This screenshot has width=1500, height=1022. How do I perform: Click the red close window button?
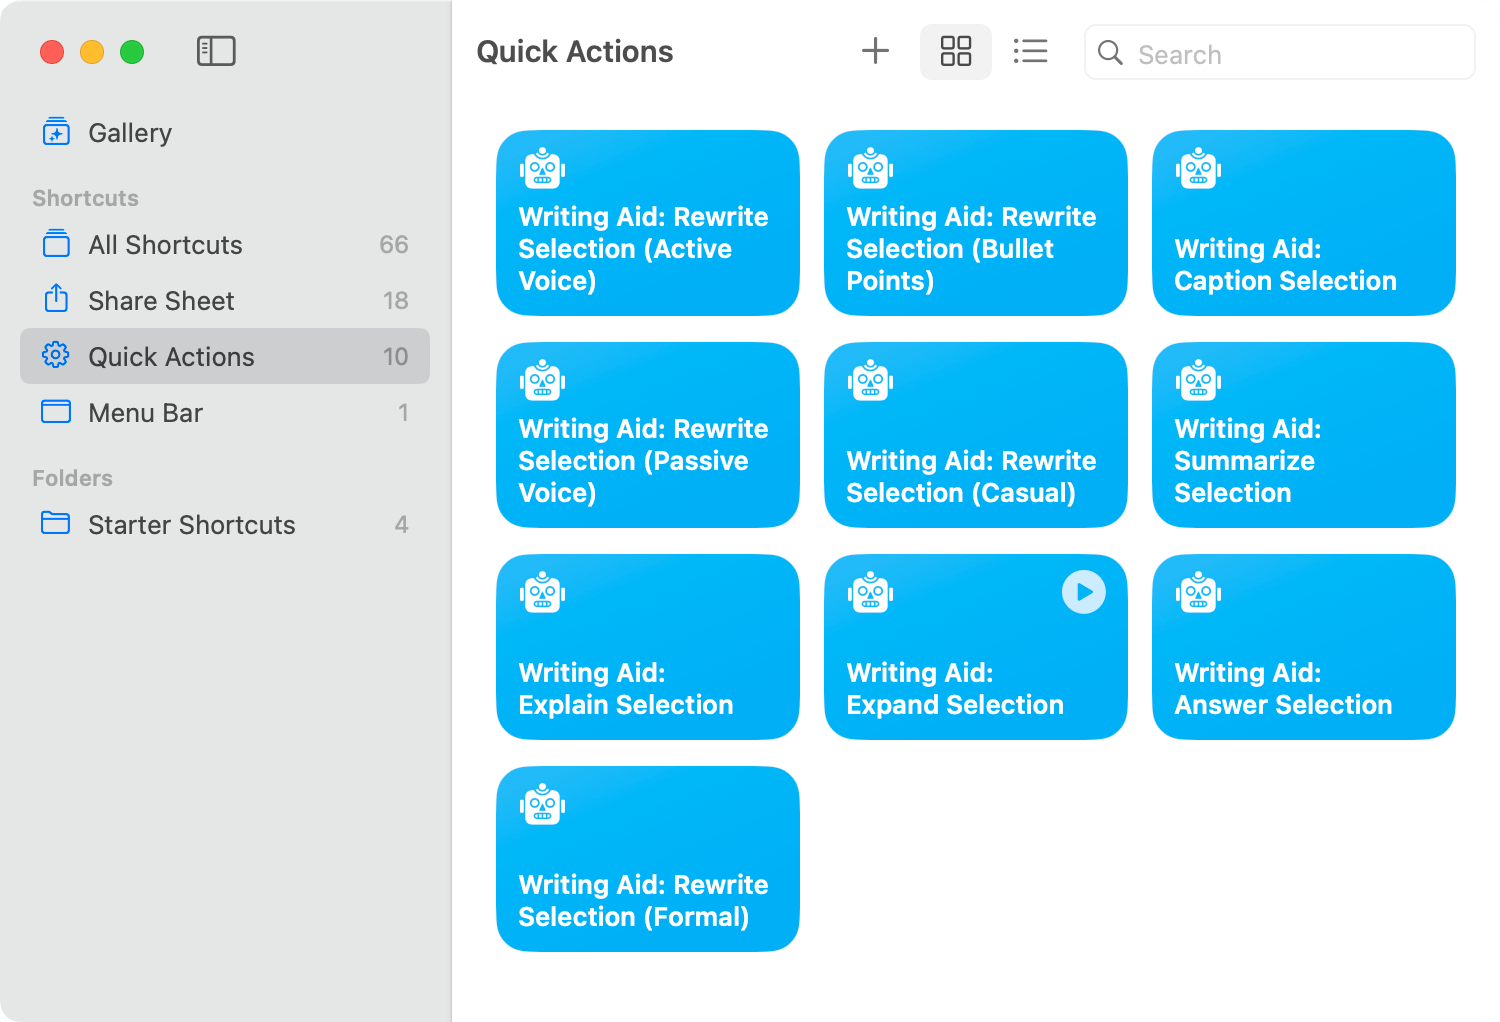pyautogui.click(x=52, y=52)
